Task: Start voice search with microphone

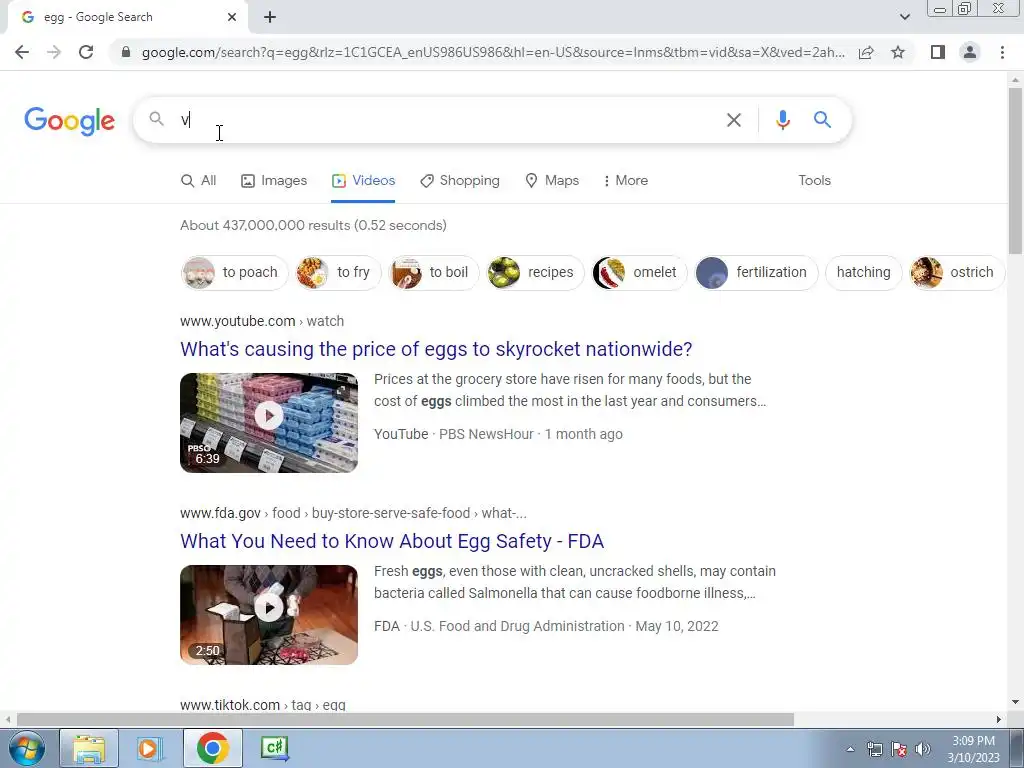Action: click(782, 120)
